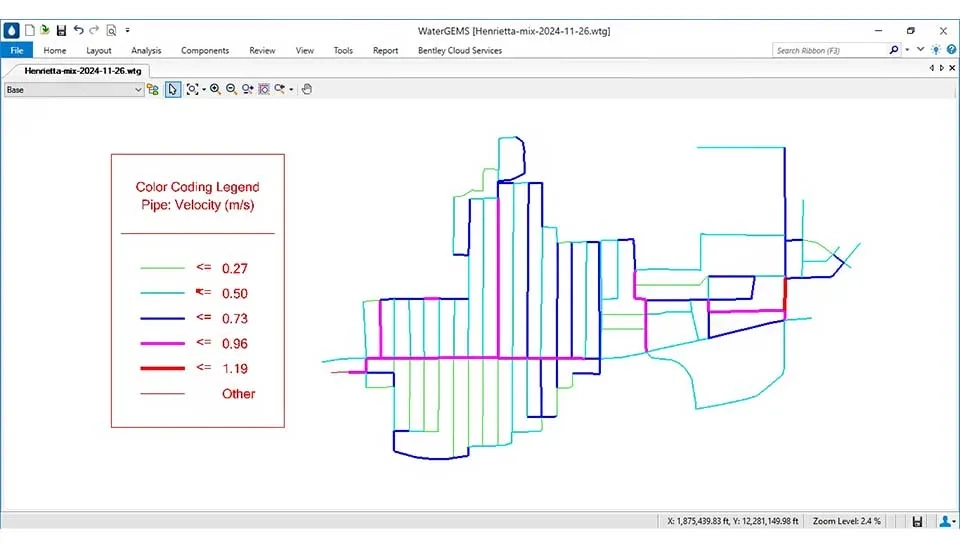960x548 pixels.
Task: Click the Zoom Out magnifier icon
Action: pyautogui.click(x=231, y=89)
